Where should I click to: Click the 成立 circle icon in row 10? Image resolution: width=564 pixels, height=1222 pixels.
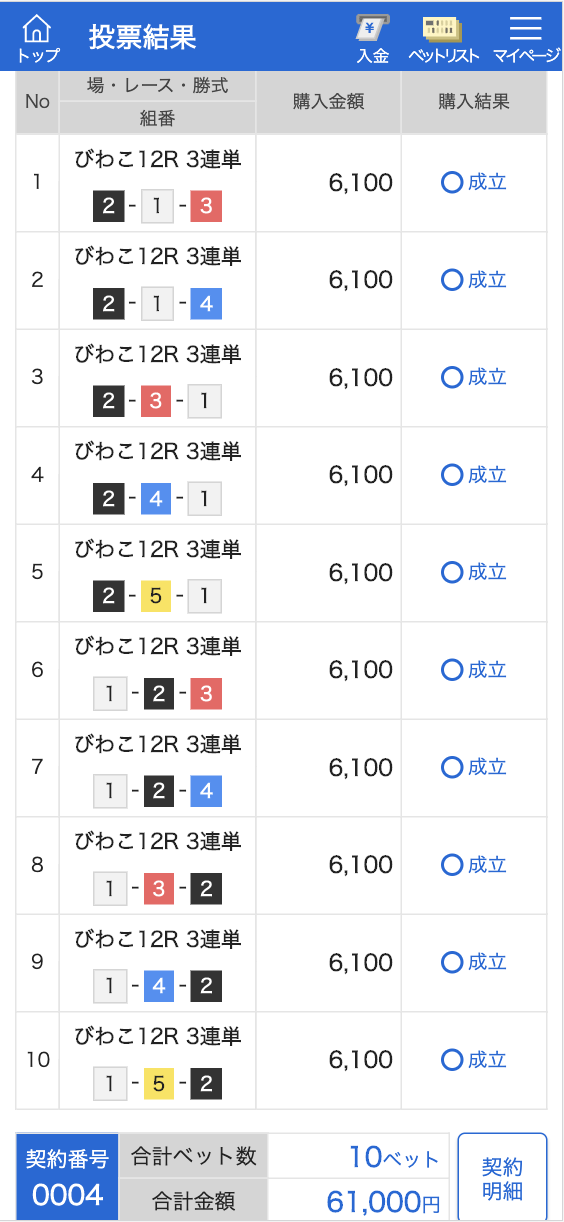(452, 1059)
